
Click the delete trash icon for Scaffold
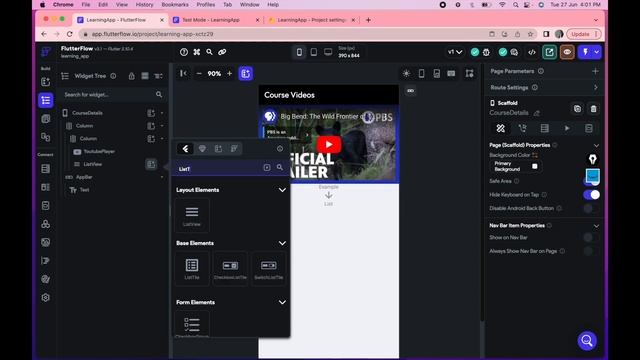[x=593, y=109]
